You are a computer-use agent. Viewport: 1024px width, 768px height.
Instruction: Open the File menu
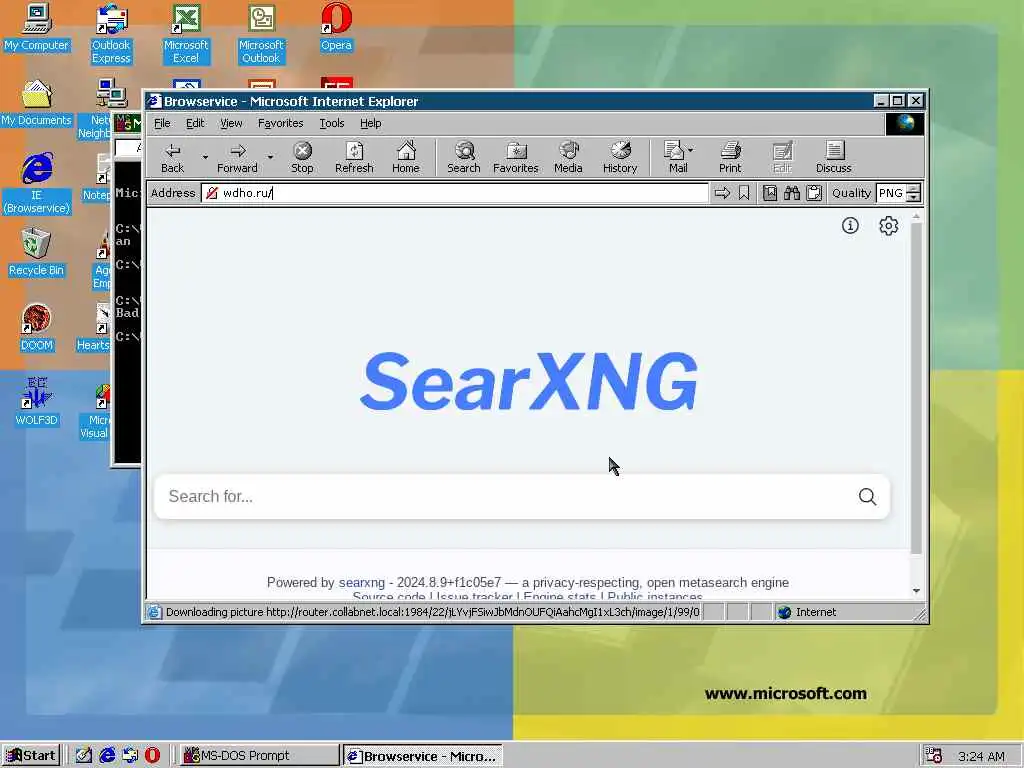pos(162,123)
